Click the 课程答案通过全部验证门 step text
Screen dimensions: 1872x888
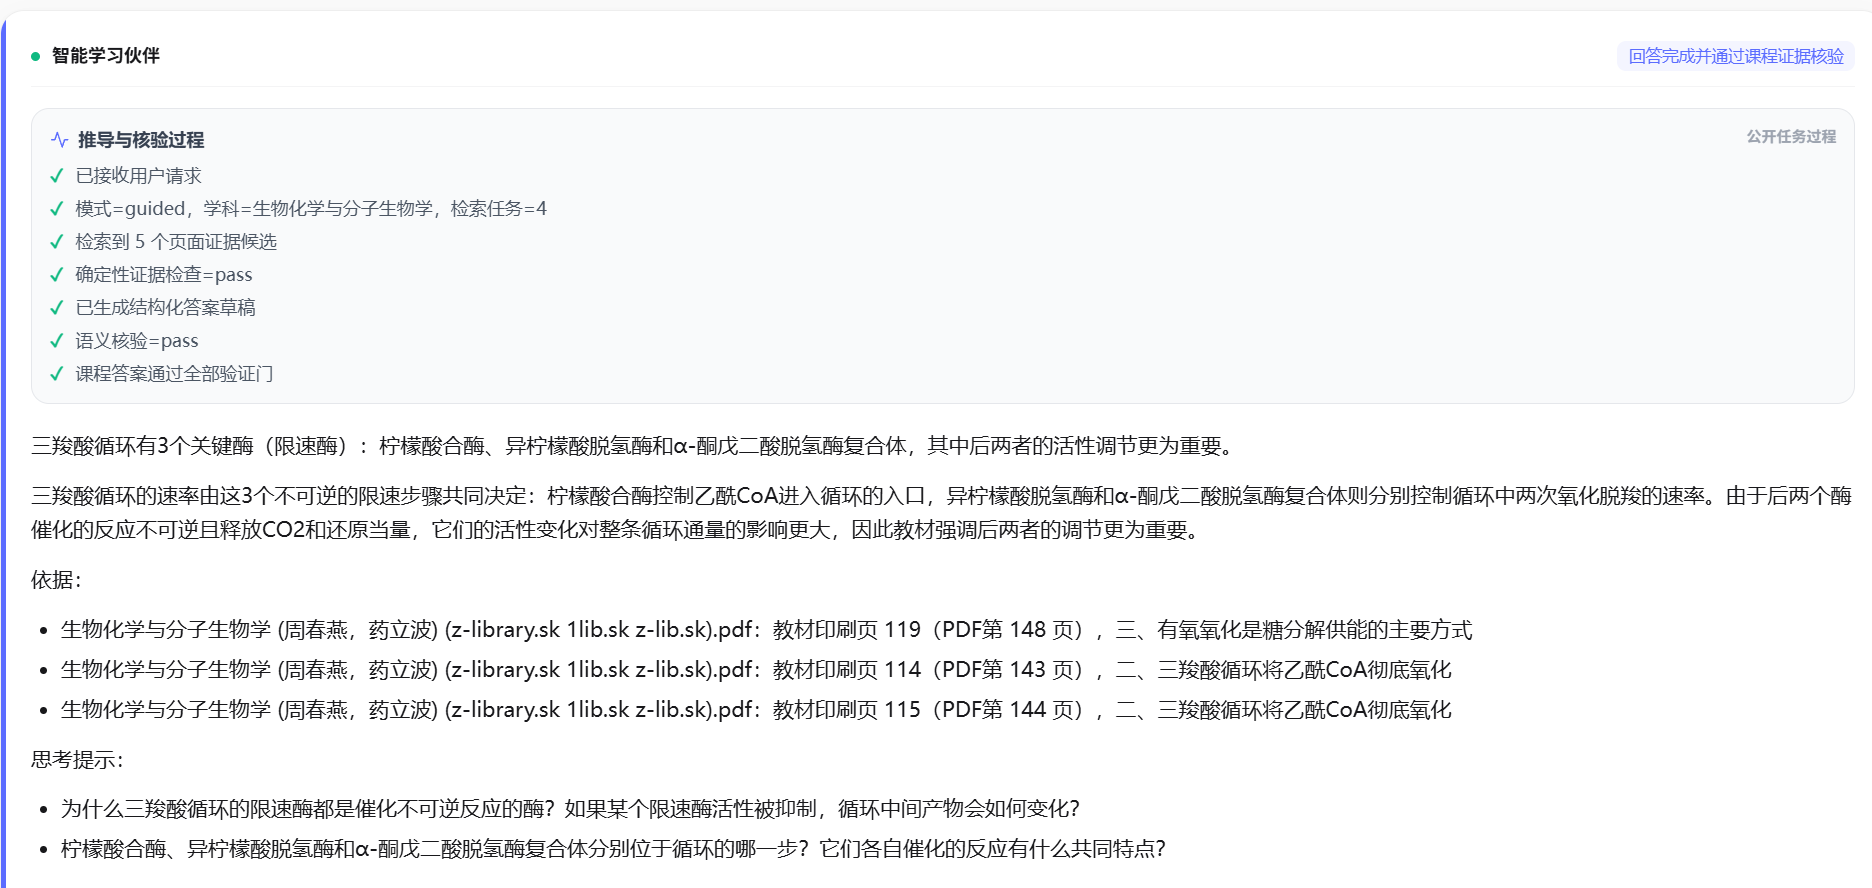174,374
